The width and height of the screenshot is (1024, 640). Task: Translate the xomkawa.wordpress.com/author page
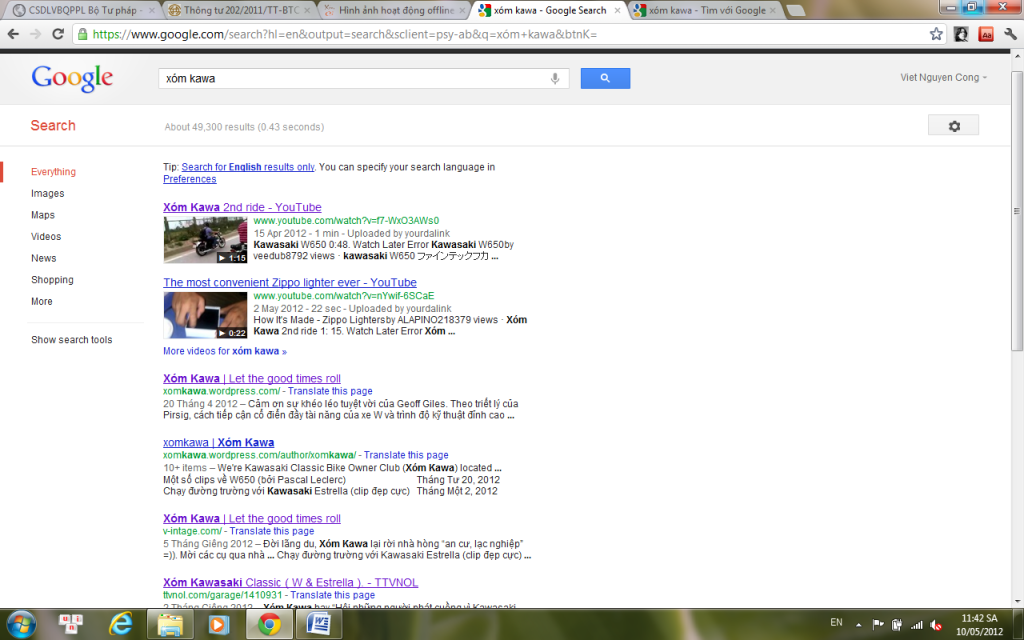[x=406, y=455]
